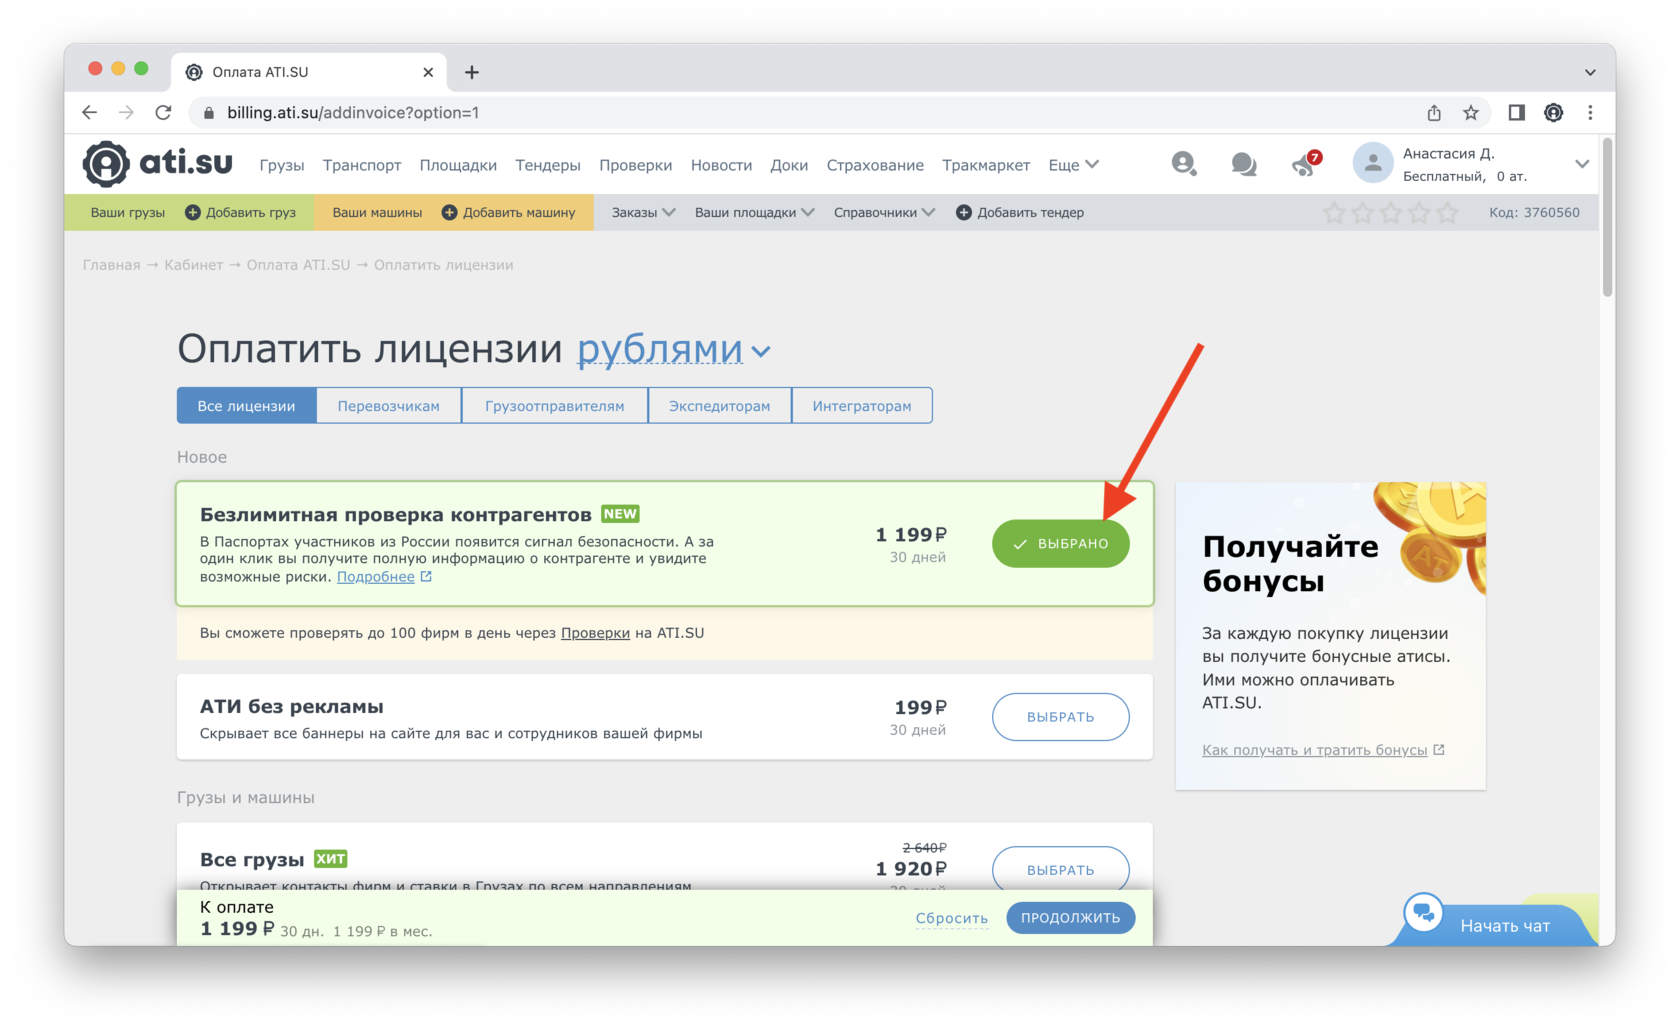Open Грузы in the main menu
This screenshot has height=1031, width=1680.
tap(282, 165)
